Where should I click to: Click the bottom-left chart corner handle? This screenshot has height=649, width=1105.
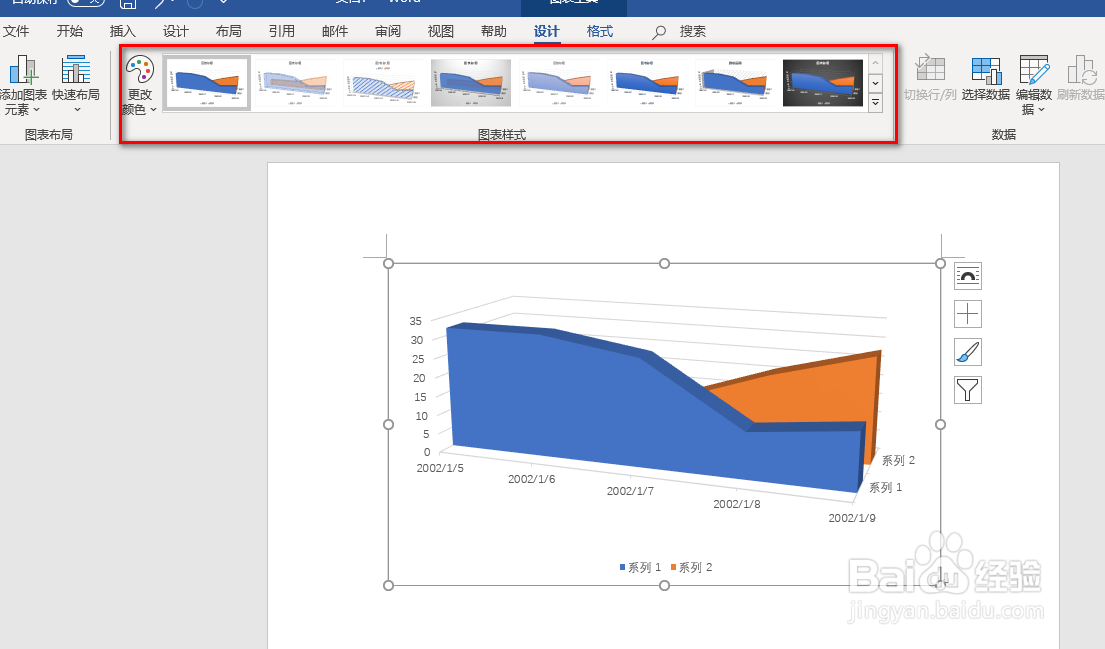388,586
